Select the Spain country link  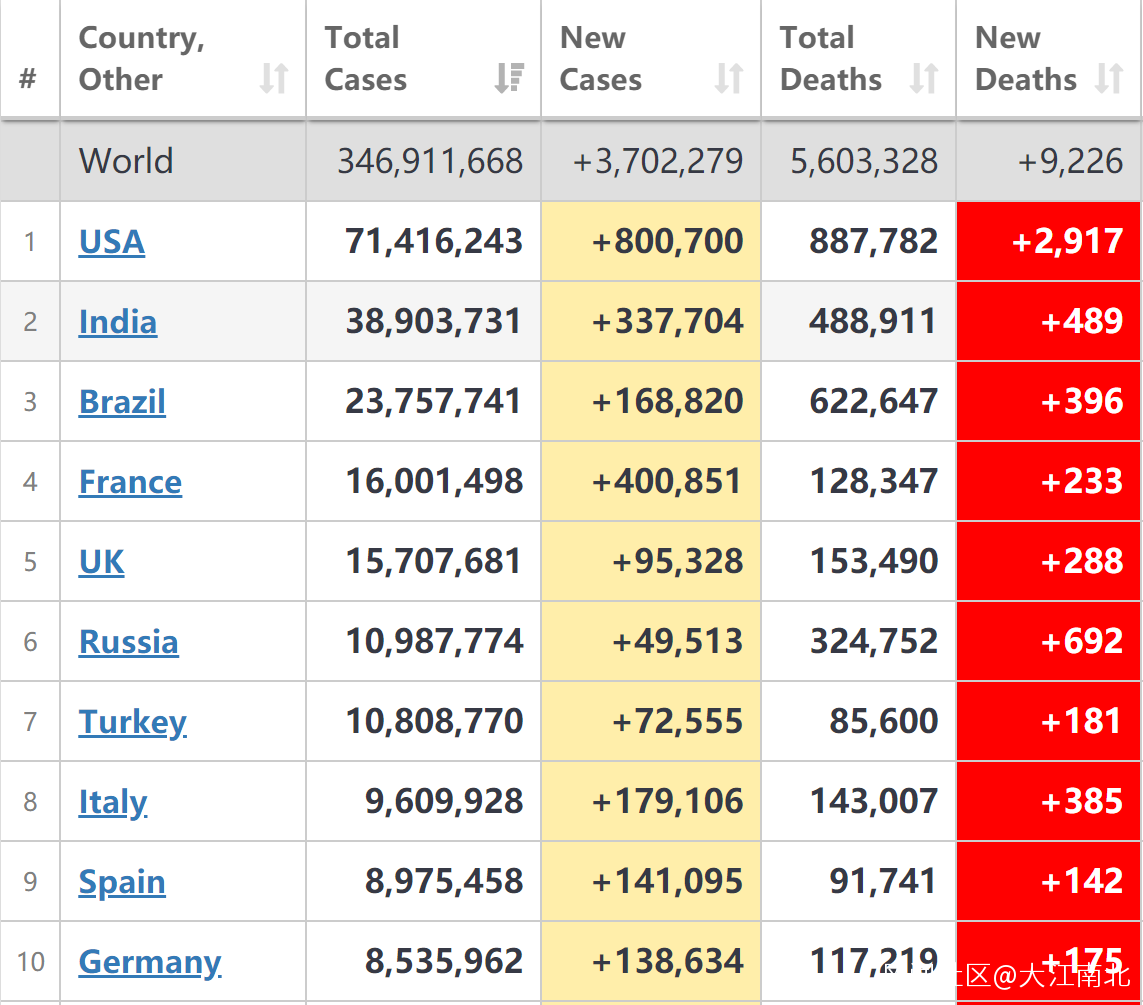tap(122, 882)
